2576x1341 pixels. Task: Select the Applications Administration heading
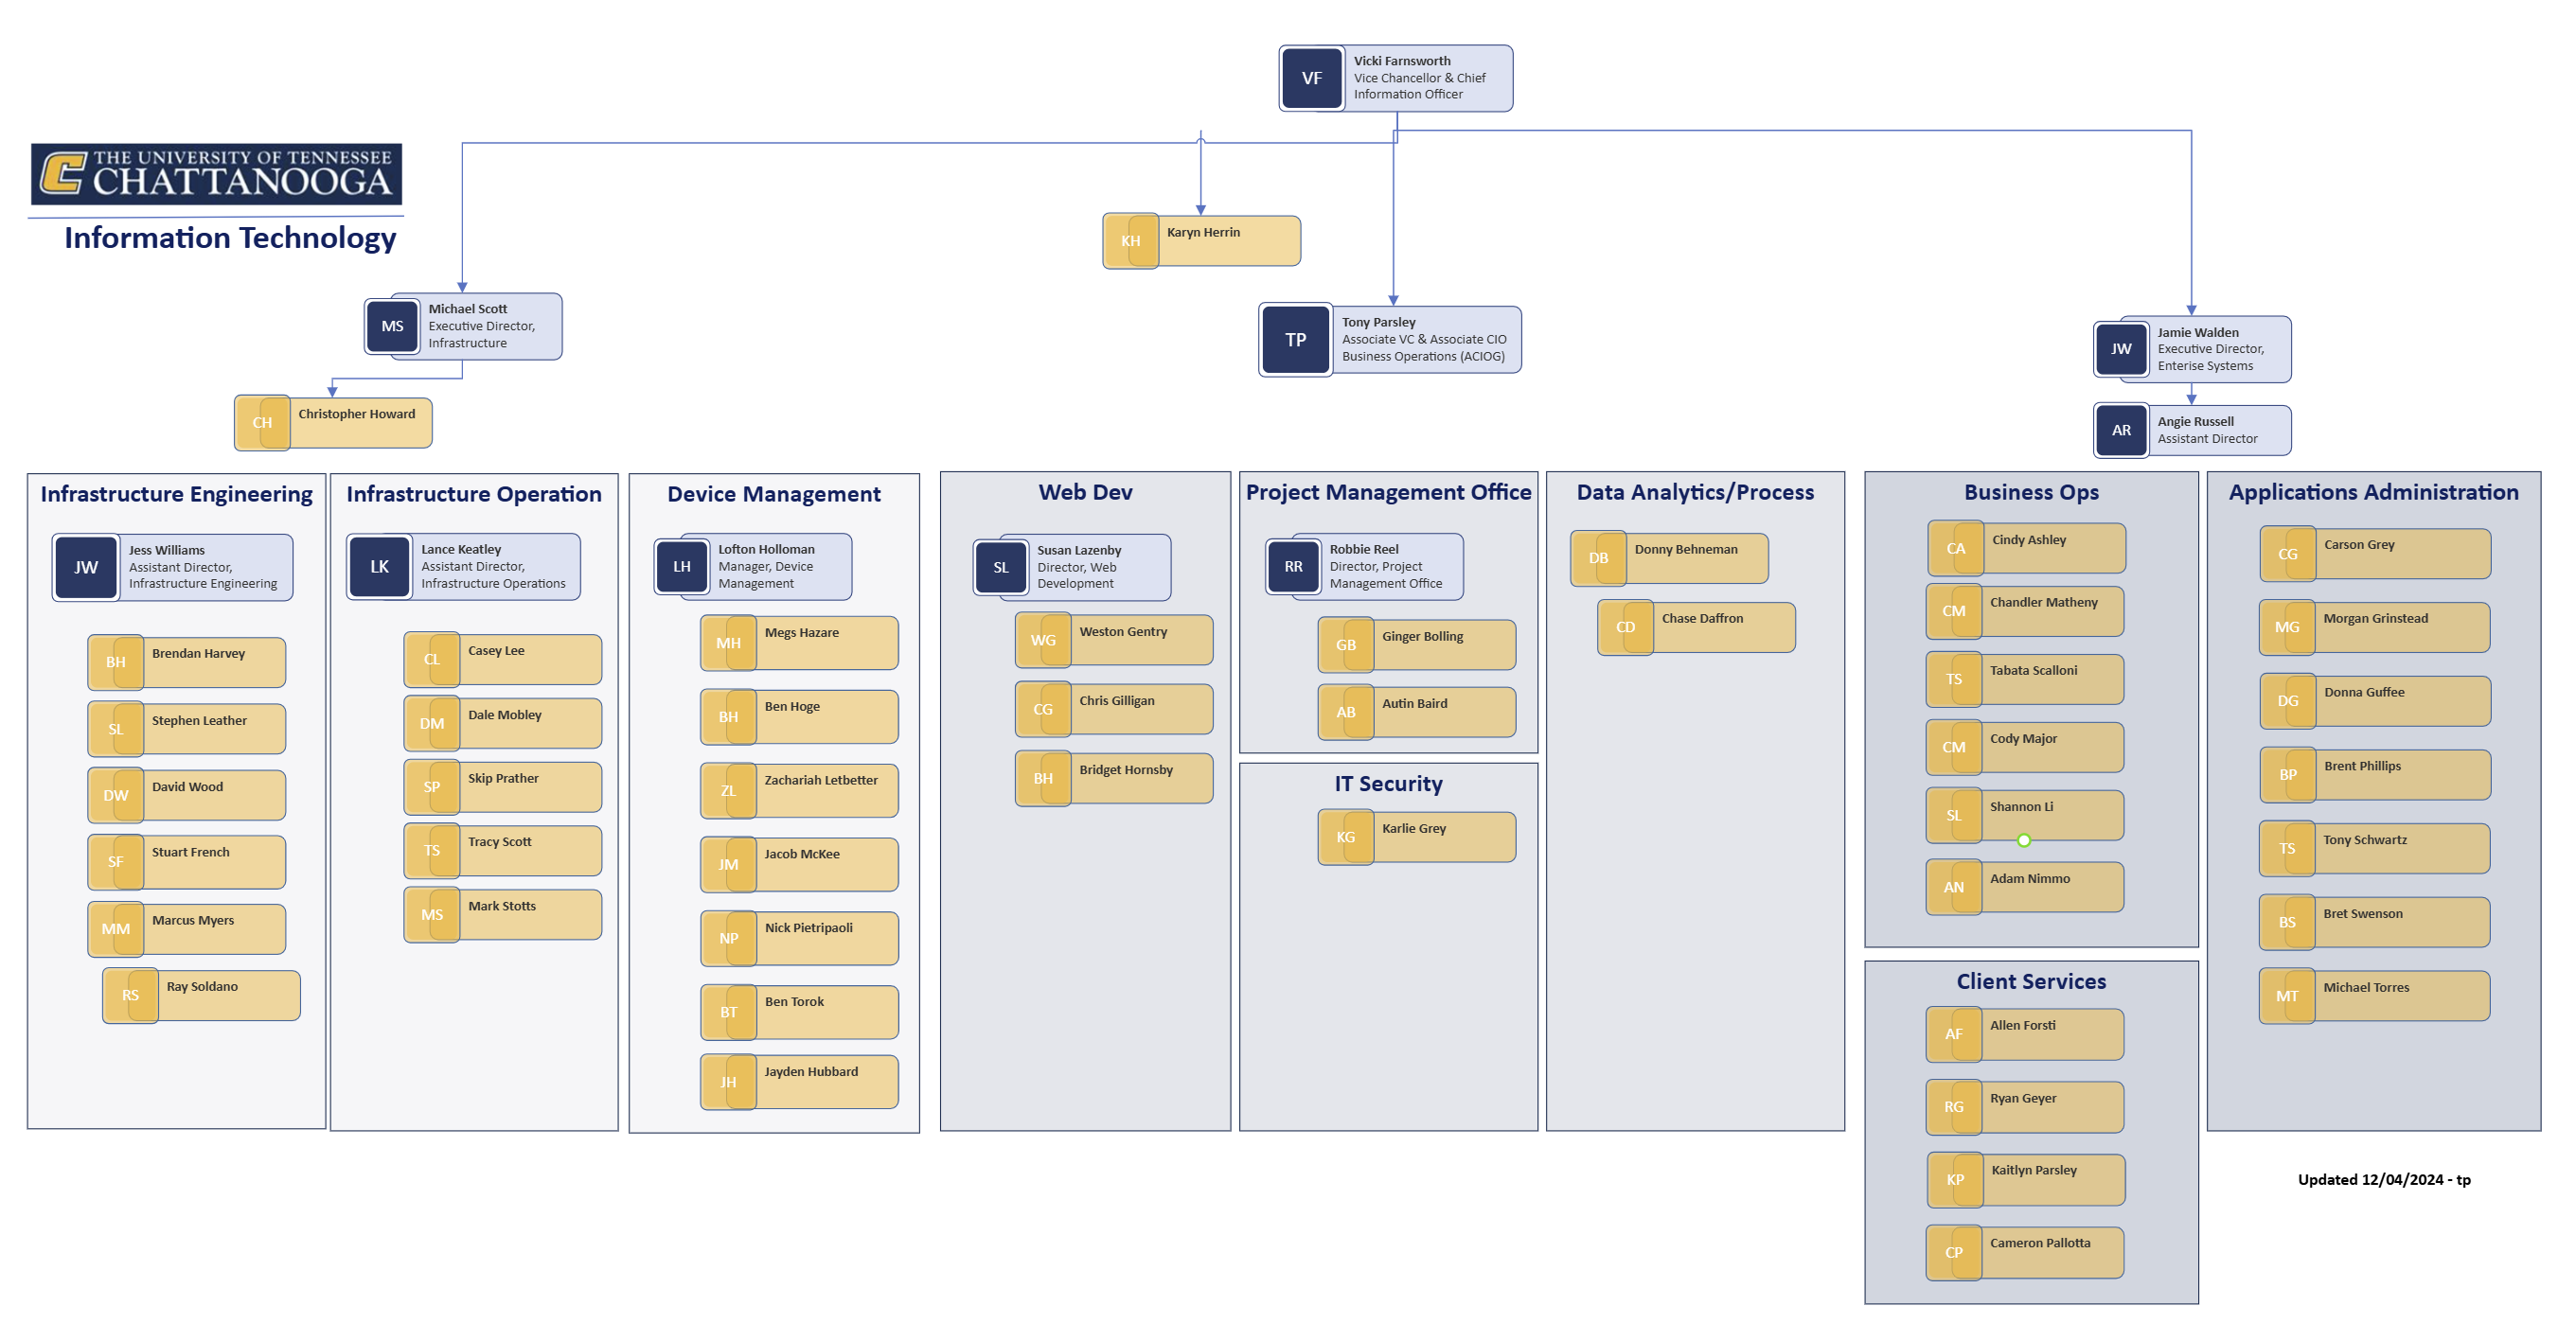pos(2373,492)
